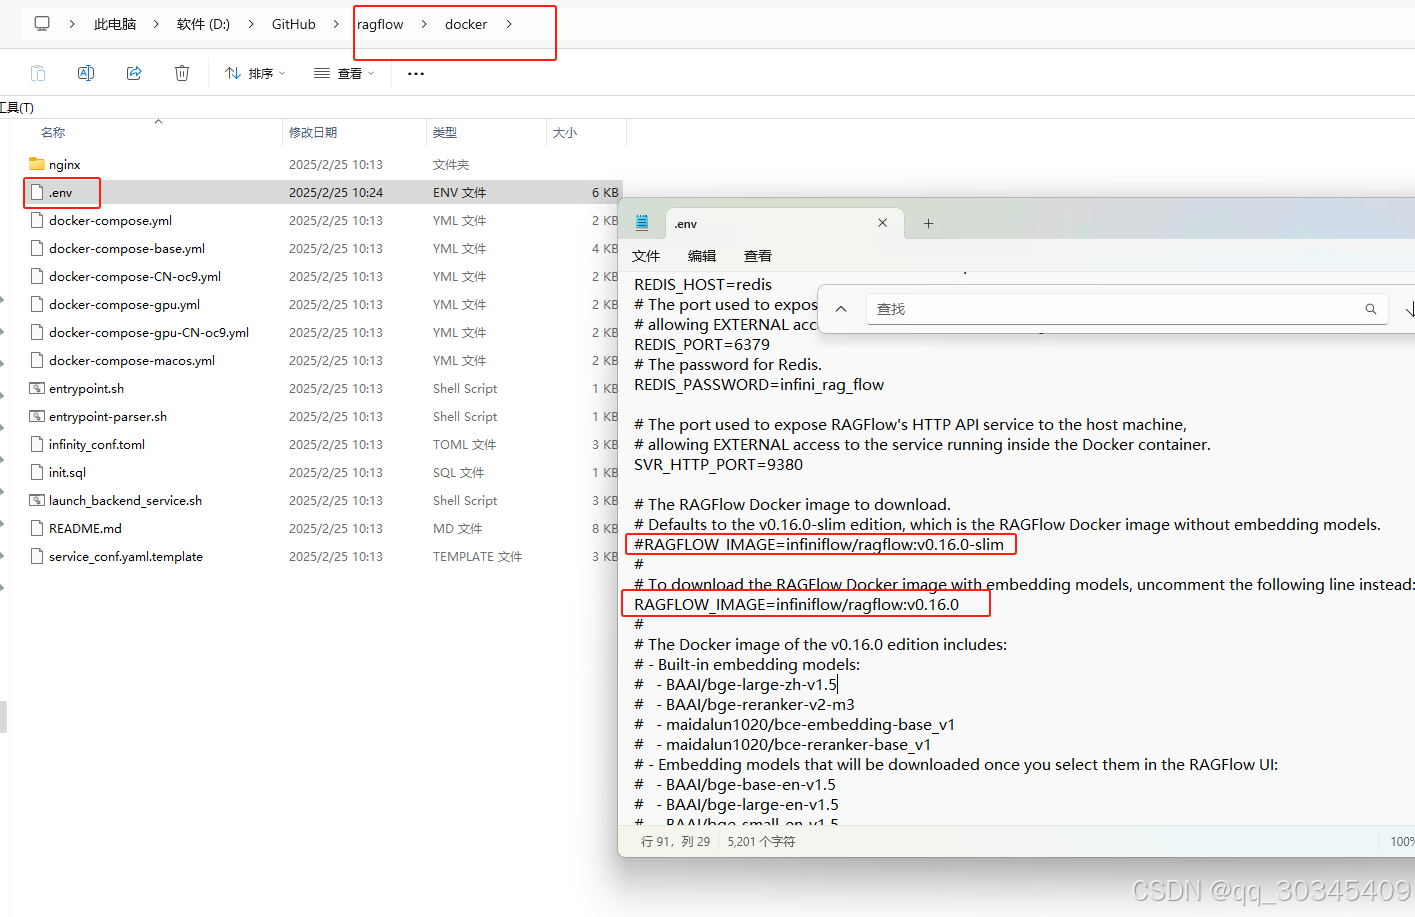The height and width of the screenshot is (917, 1415).
Task: Close the .env tab in Notepad
Action: 883,223
